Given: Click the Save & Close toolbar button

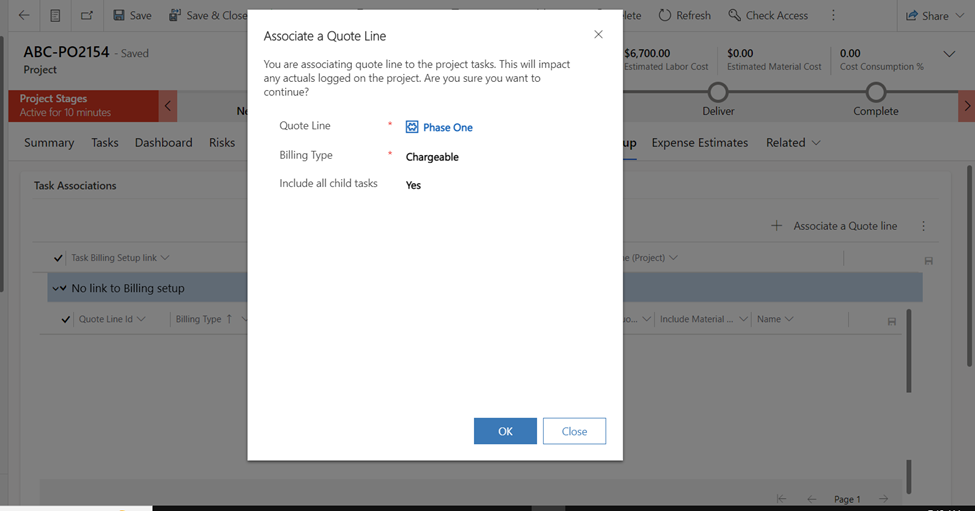Looking at the screenshot, I should pyautogui.click(x=208, y=16).
